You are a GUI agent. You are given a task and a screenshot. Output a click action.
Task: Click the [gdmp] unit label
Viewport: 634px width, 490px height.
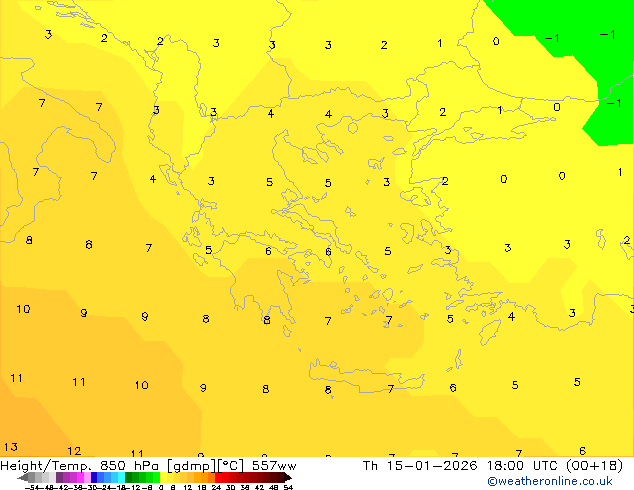[x=192, y=466]
